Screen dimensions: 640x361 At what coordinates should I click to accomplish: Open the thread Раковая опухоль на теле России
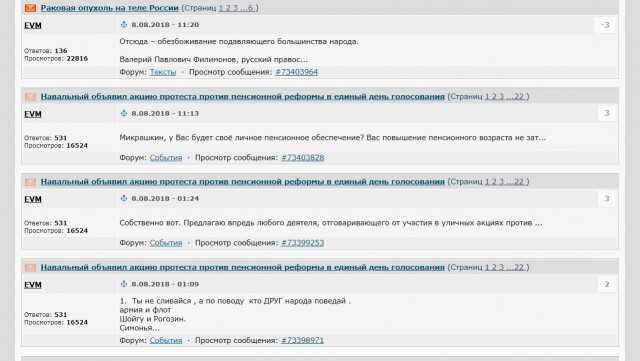109,8
